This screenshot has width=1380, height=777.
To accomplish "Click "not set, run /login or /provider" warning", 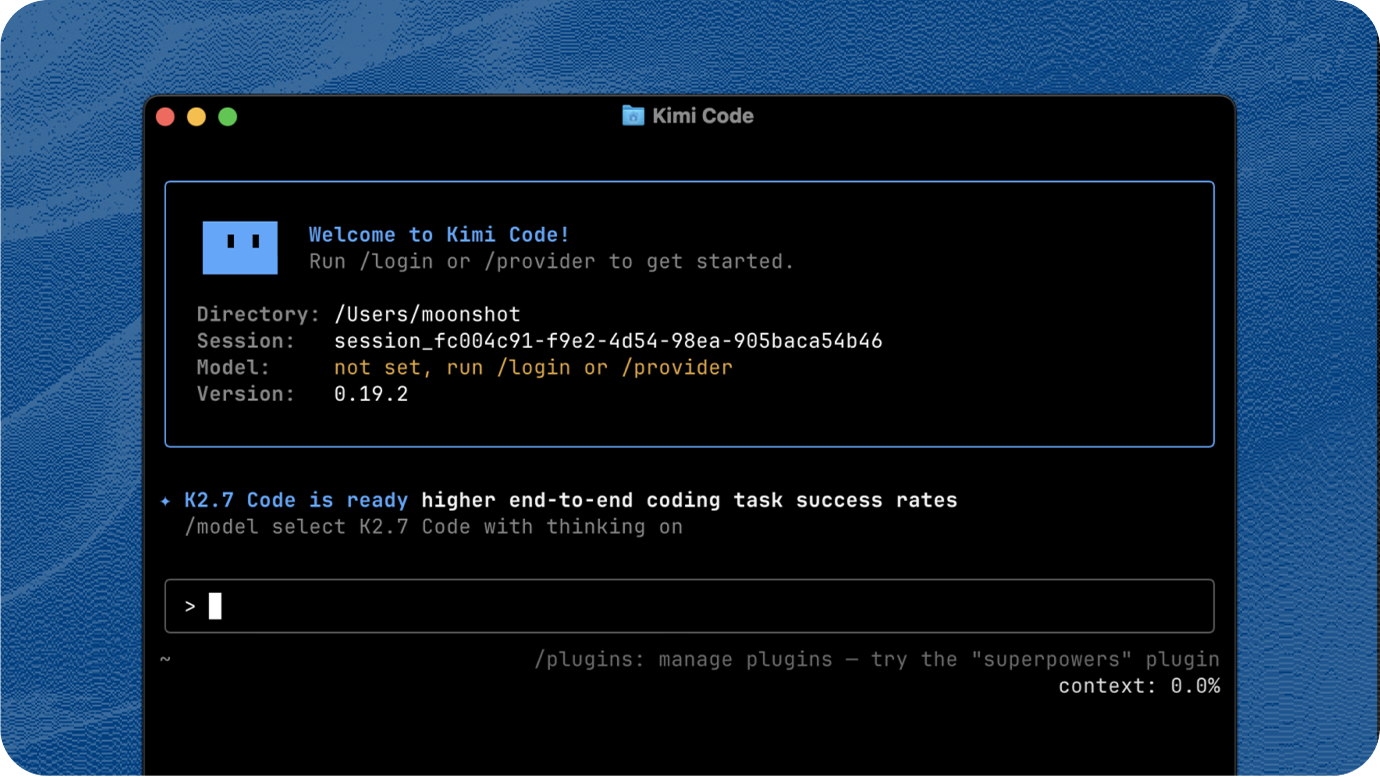I will click(533, 368).
